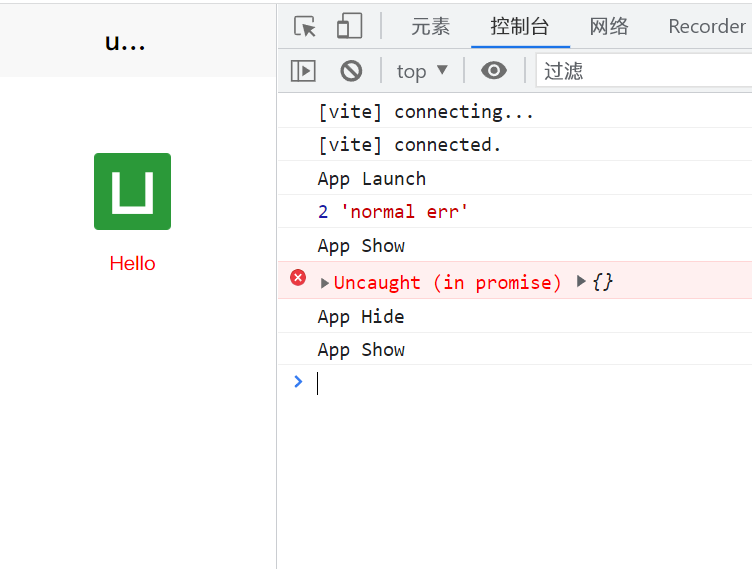
Task: Open the top context dropdown
Action: tap(422, 71)
